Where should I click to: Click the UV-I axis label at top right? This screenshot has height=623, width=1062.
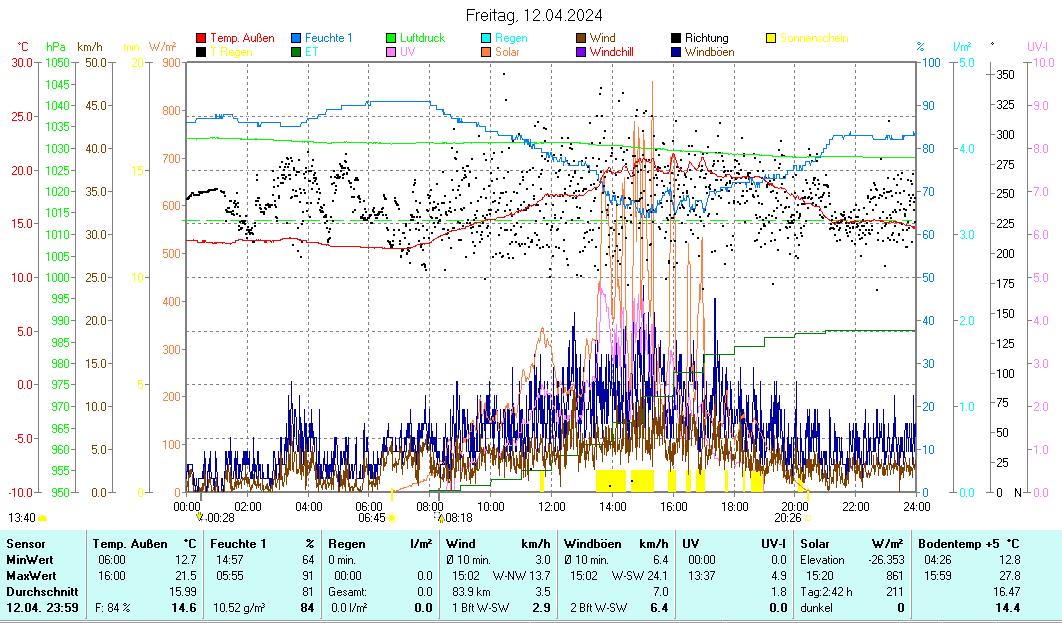point(1036,47)
